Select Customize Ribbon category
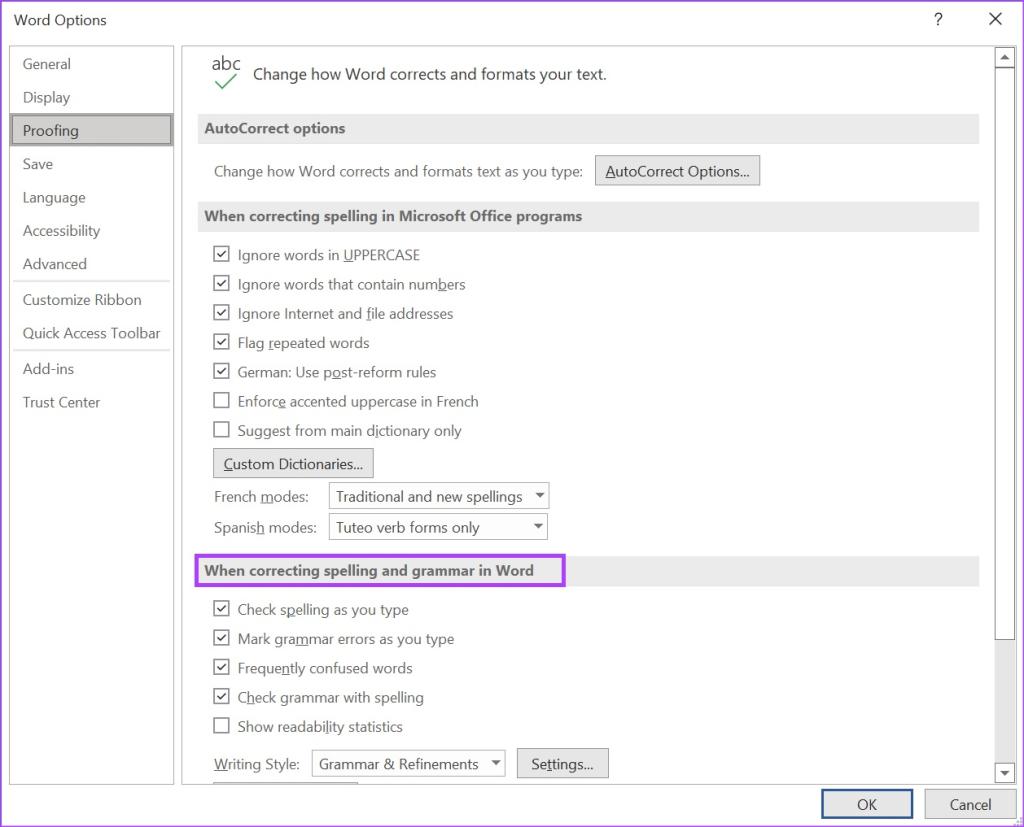The image size is (1024, 827). click(91, 300)
